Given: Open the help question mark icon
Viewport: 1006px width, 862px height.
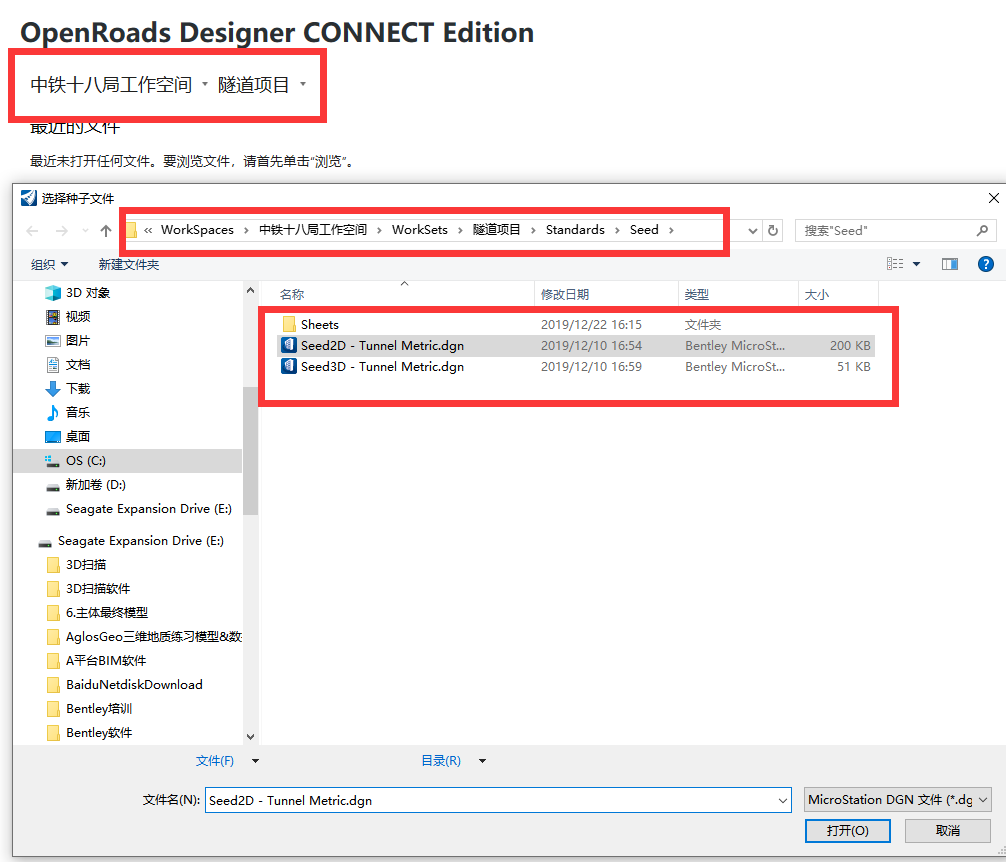Looking at the screenshot, I should (x=985, y=264).
